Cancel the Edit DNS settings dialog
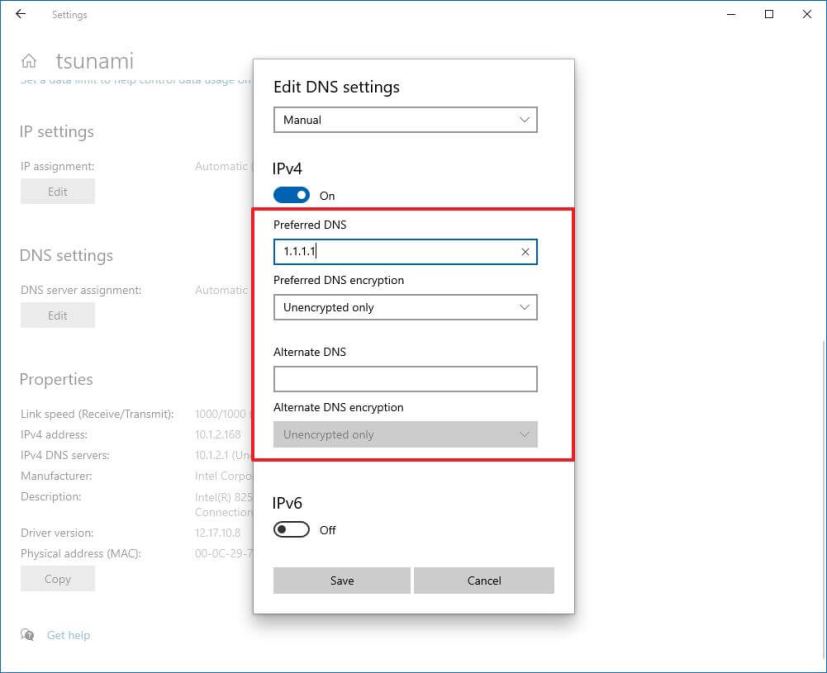Image resolution: width=827 pixels, height=673 pixels. click(x=484, y=581)
